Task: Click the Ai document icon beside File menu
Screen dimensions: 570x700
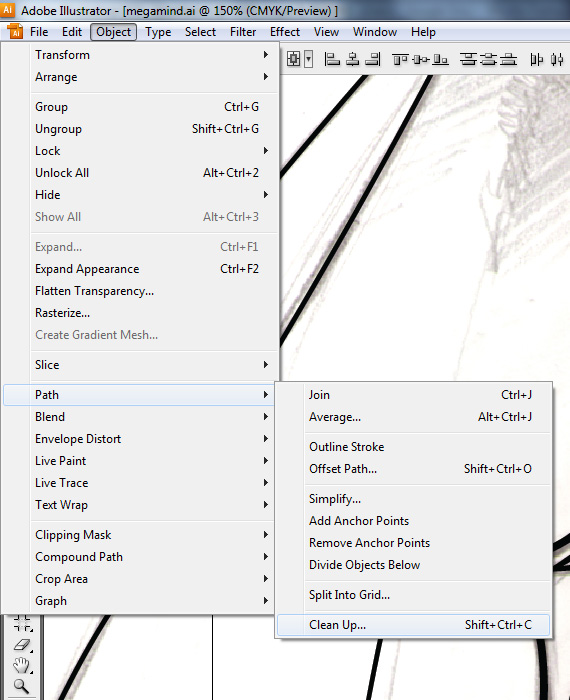Action: point(15,32)
